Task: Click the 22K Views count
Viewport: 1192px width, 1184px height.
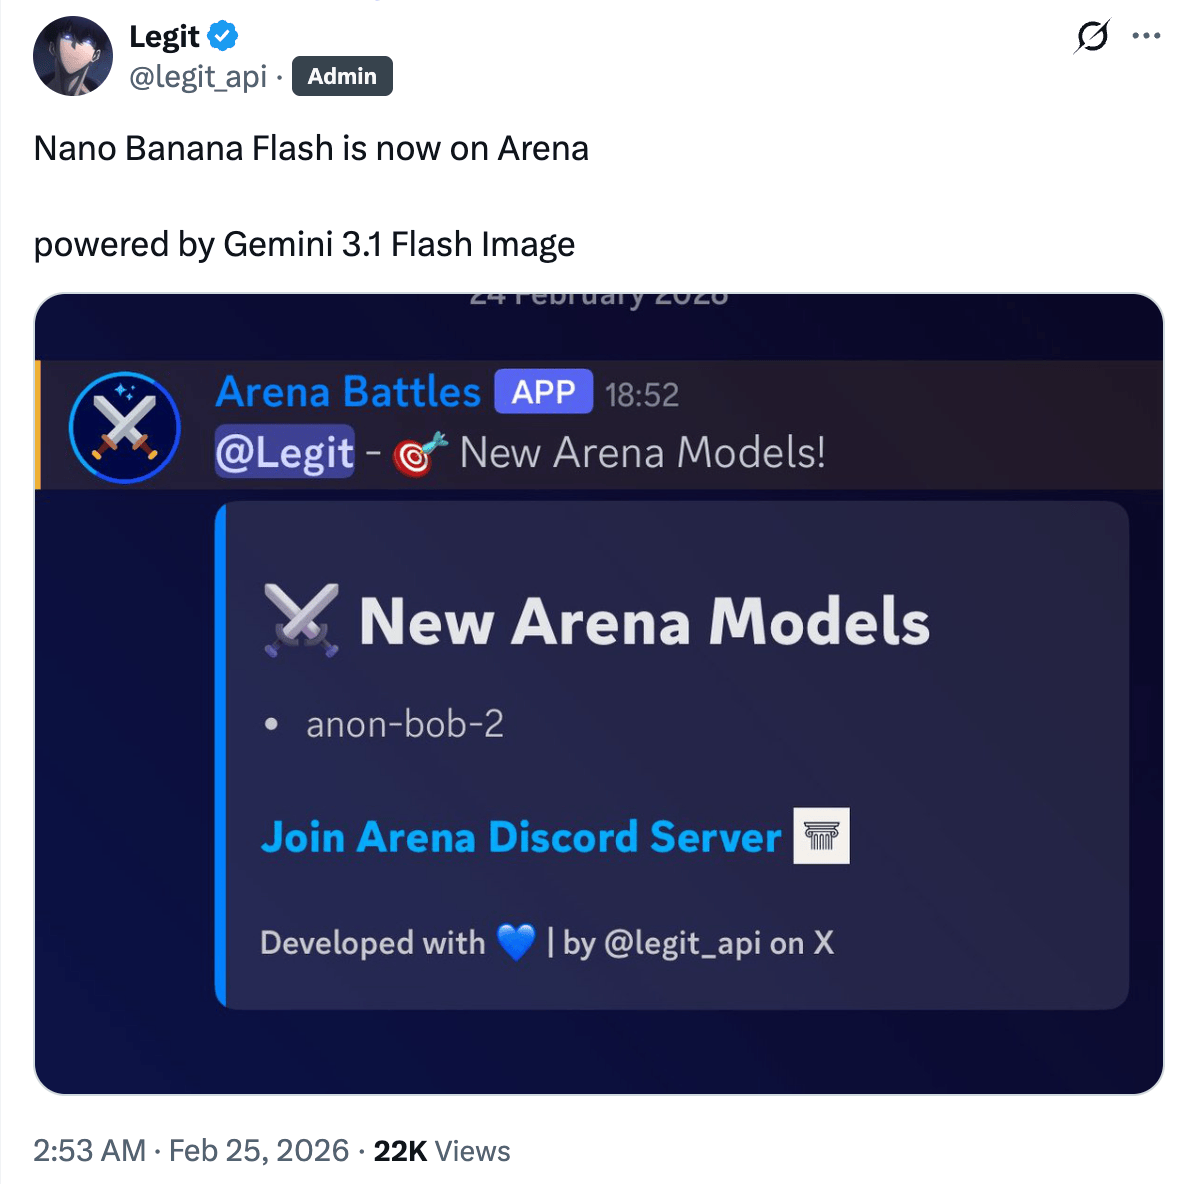Action: coord(442,1151)
